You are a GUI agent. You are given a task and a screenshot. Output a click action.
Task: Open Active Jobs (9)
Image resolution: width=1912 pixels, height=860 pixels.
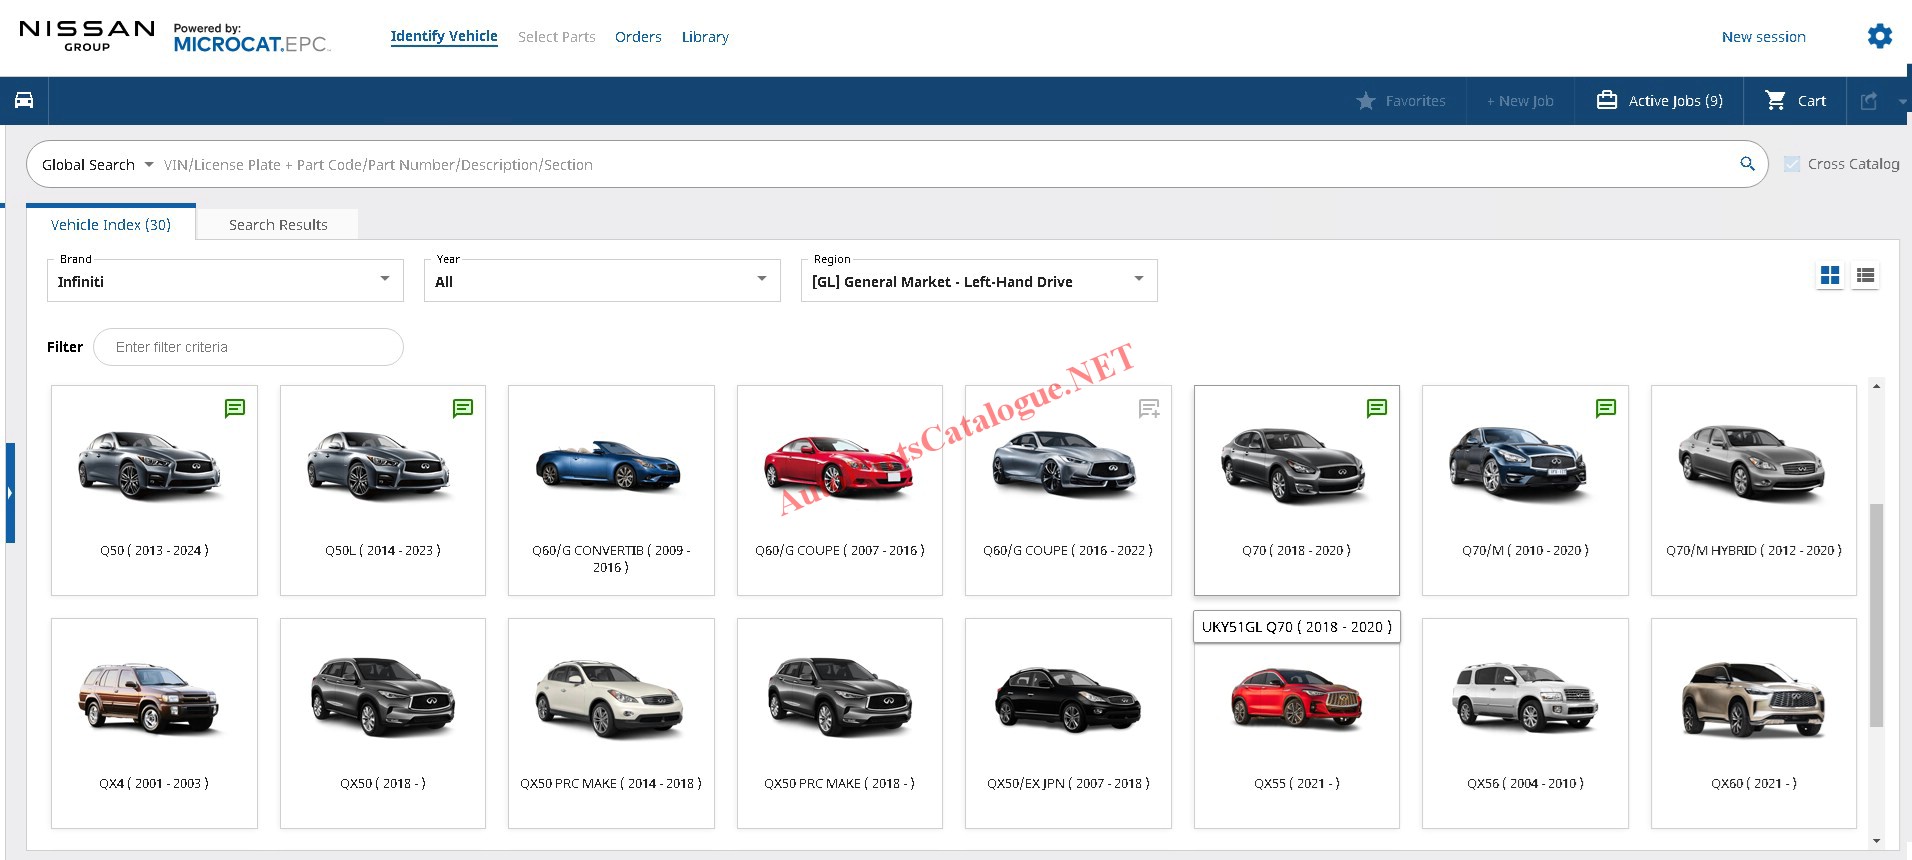(x=1659, y=101)
